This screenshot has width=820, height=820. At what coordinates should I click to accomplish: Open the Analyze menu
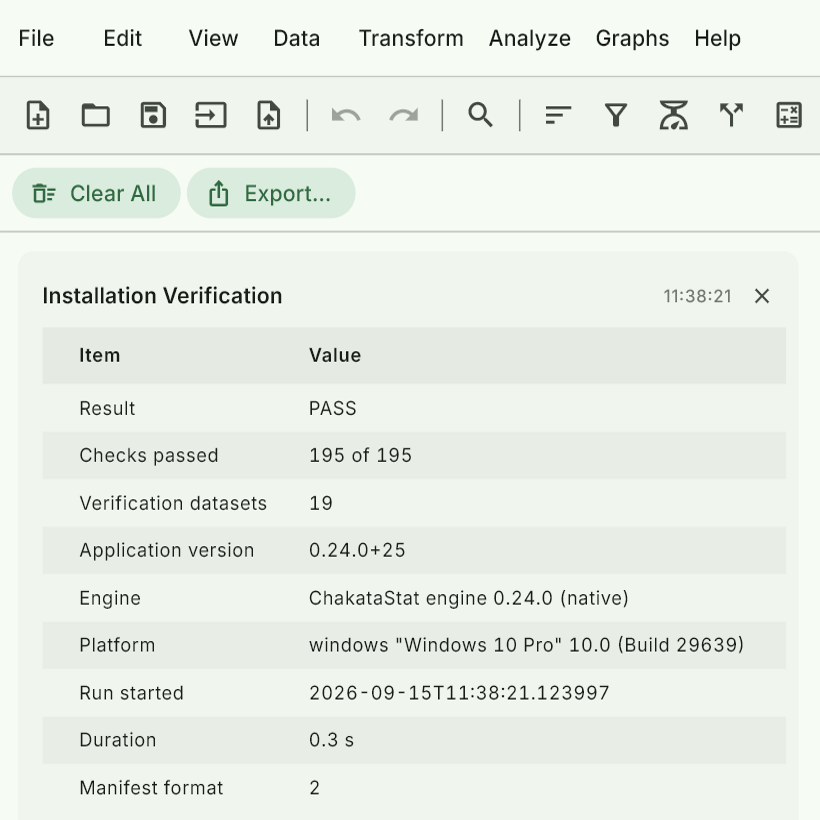pyautogui.click(x=530, y=38)
